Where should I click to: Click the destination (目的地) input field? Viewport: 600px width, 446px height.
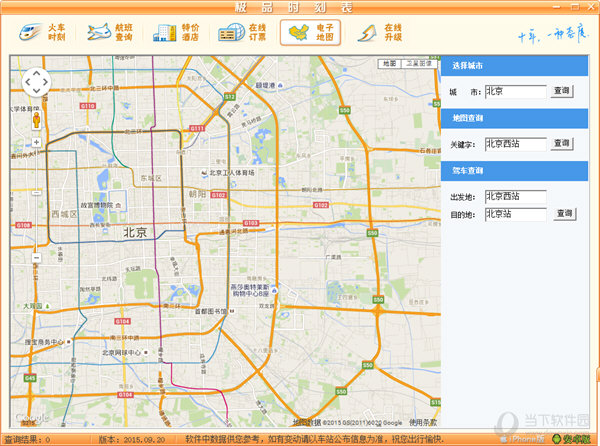coord(515,214)
